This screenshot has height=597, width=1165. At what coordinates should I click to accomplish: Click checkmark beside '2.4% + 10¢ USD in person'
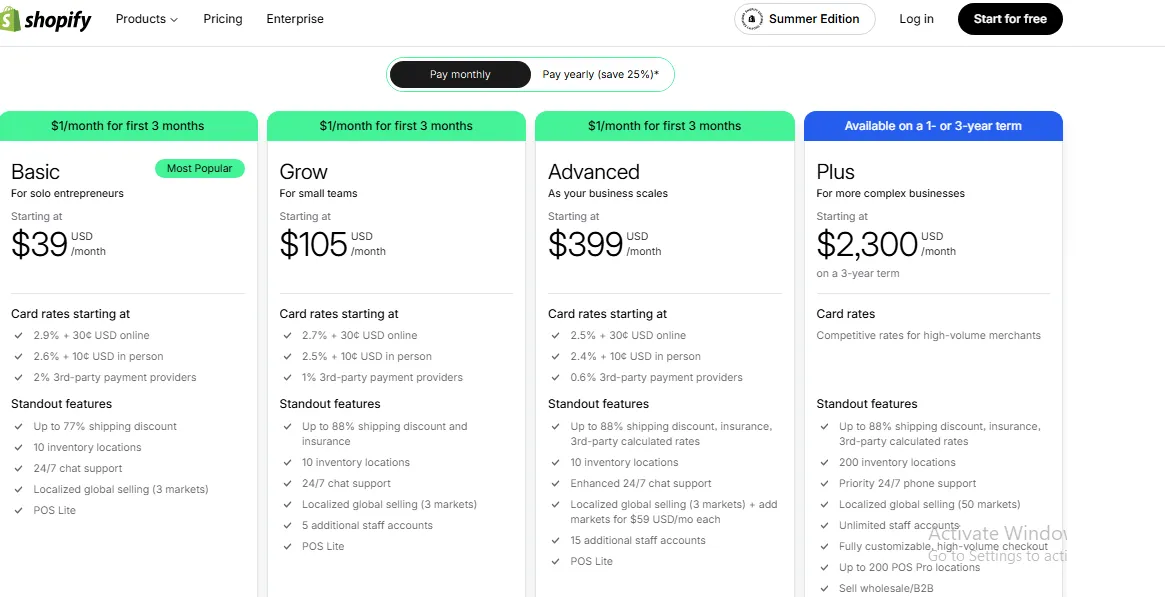[556, 356]
